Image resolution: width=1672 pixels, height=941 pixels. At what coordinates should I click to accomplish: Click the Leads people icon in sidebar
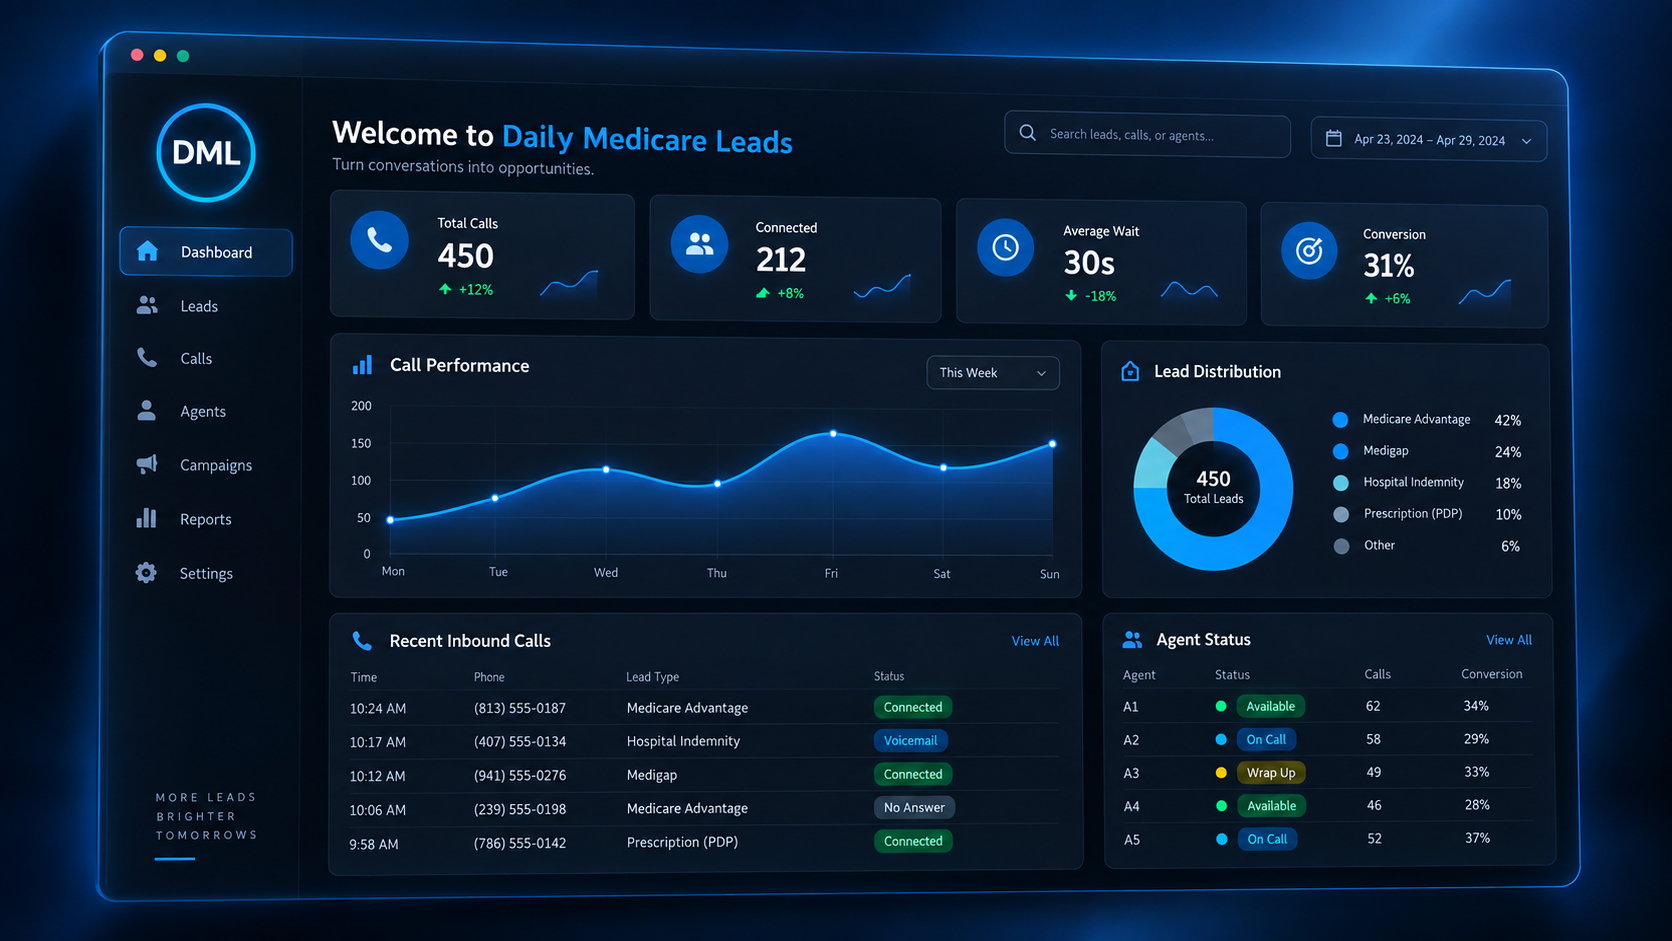[147, 306]
